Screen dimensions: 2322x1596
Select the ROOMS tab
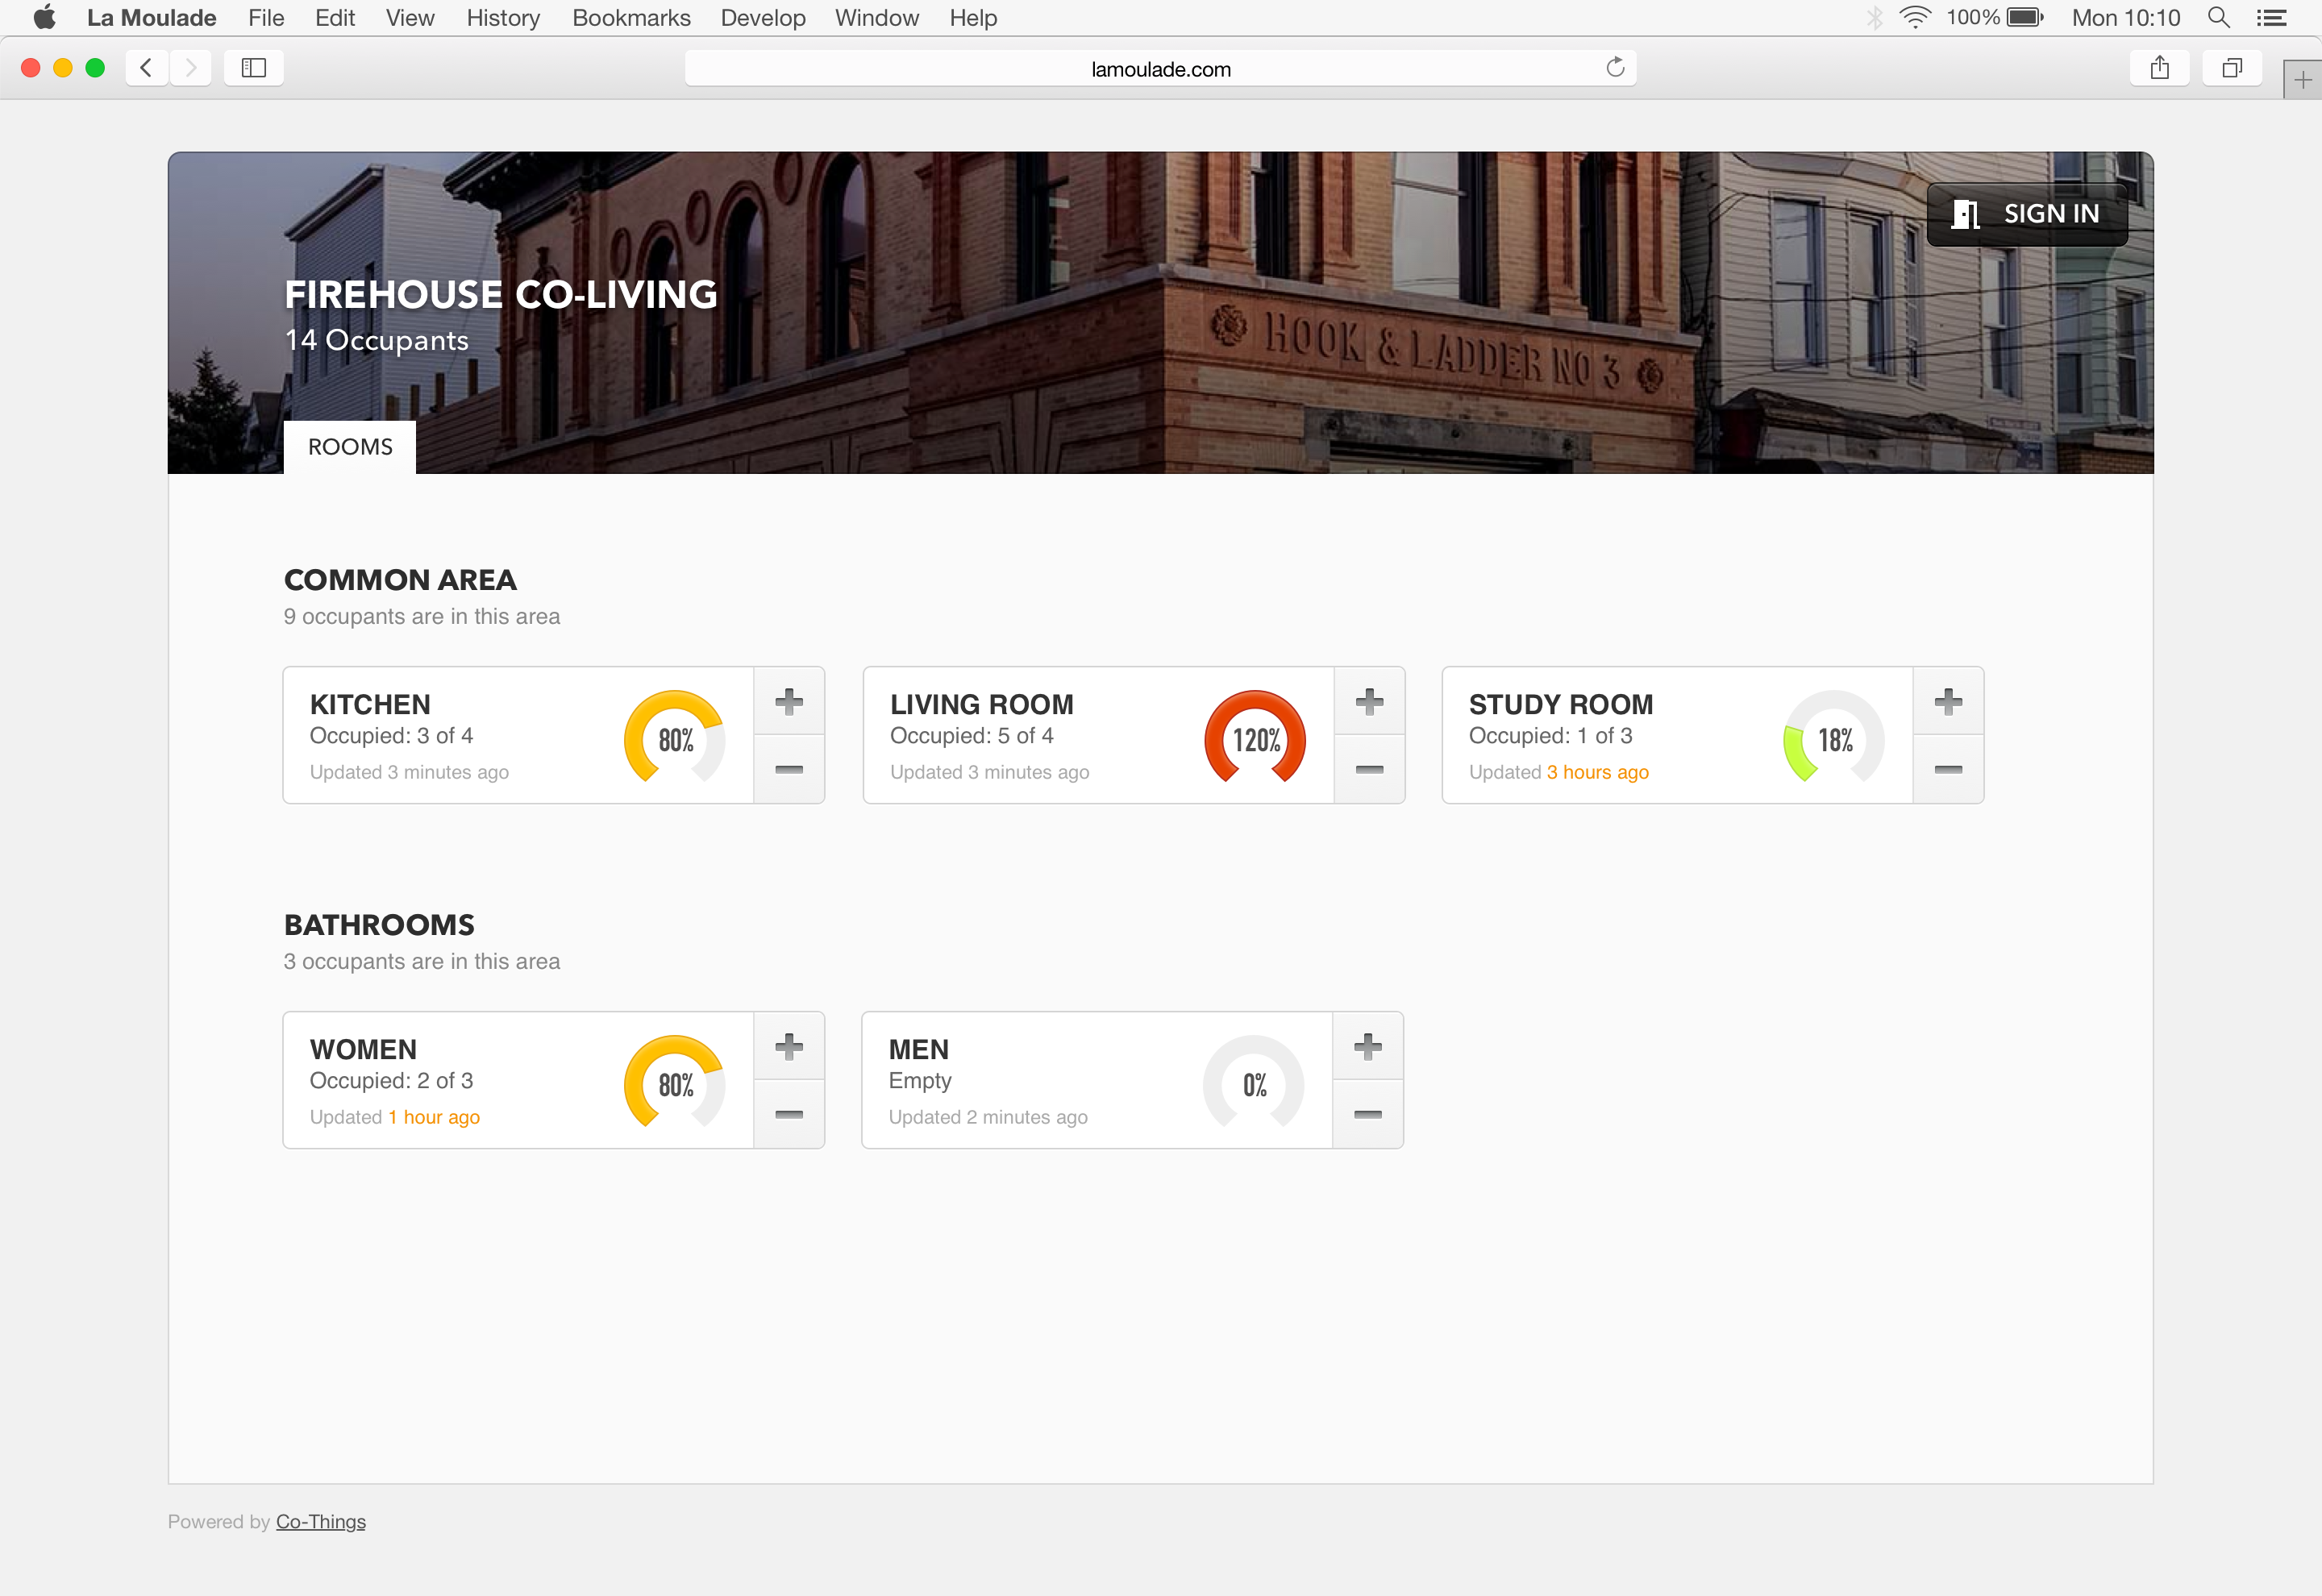[350, 447]
